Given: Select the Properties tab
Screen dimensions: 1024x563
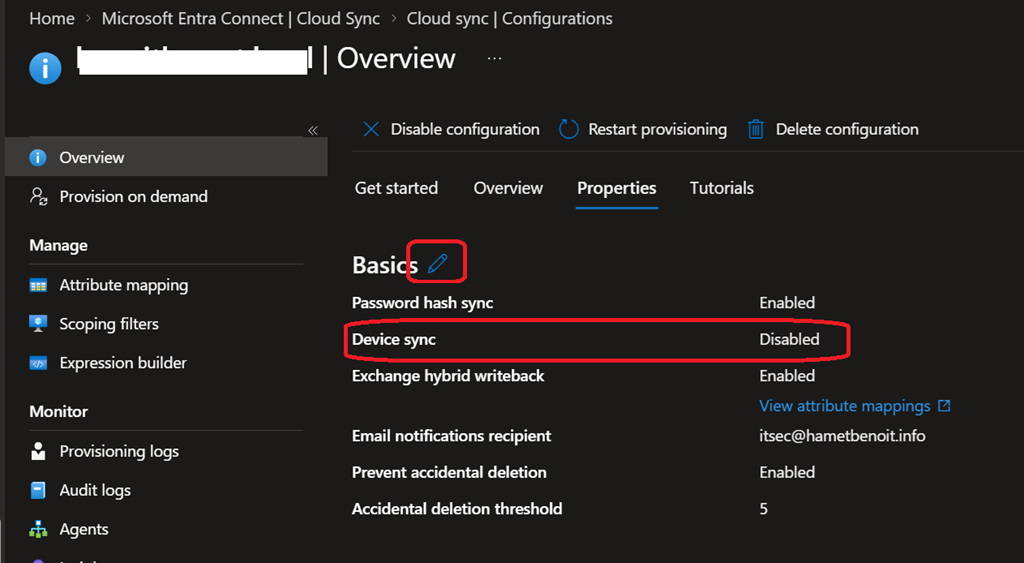Looking at the screenshot, I should 616,188.
